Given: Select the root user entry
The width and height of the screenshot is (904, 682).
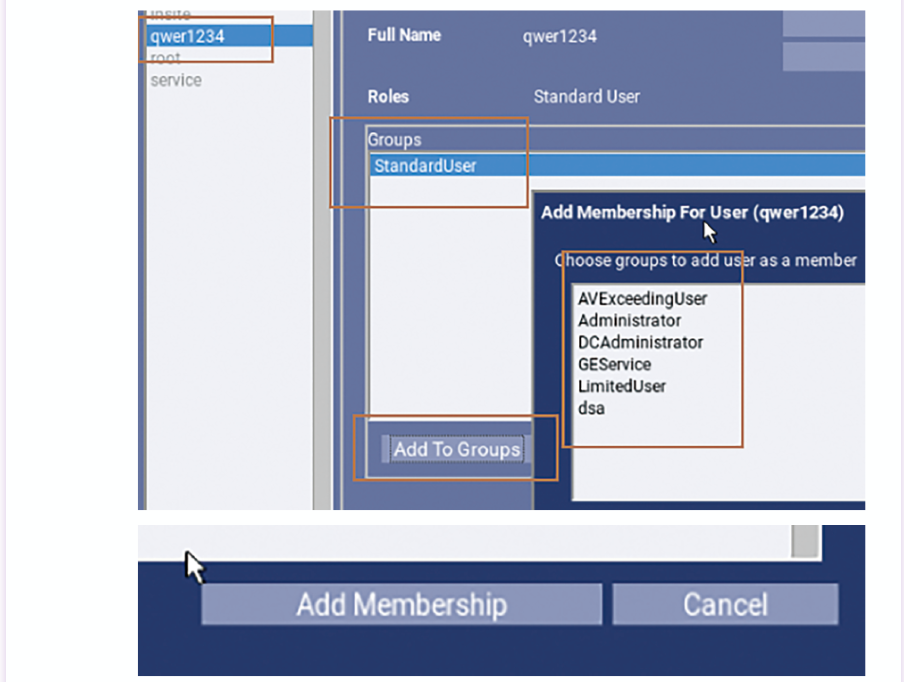Looking at the screenshot, I should click(166, 59).
